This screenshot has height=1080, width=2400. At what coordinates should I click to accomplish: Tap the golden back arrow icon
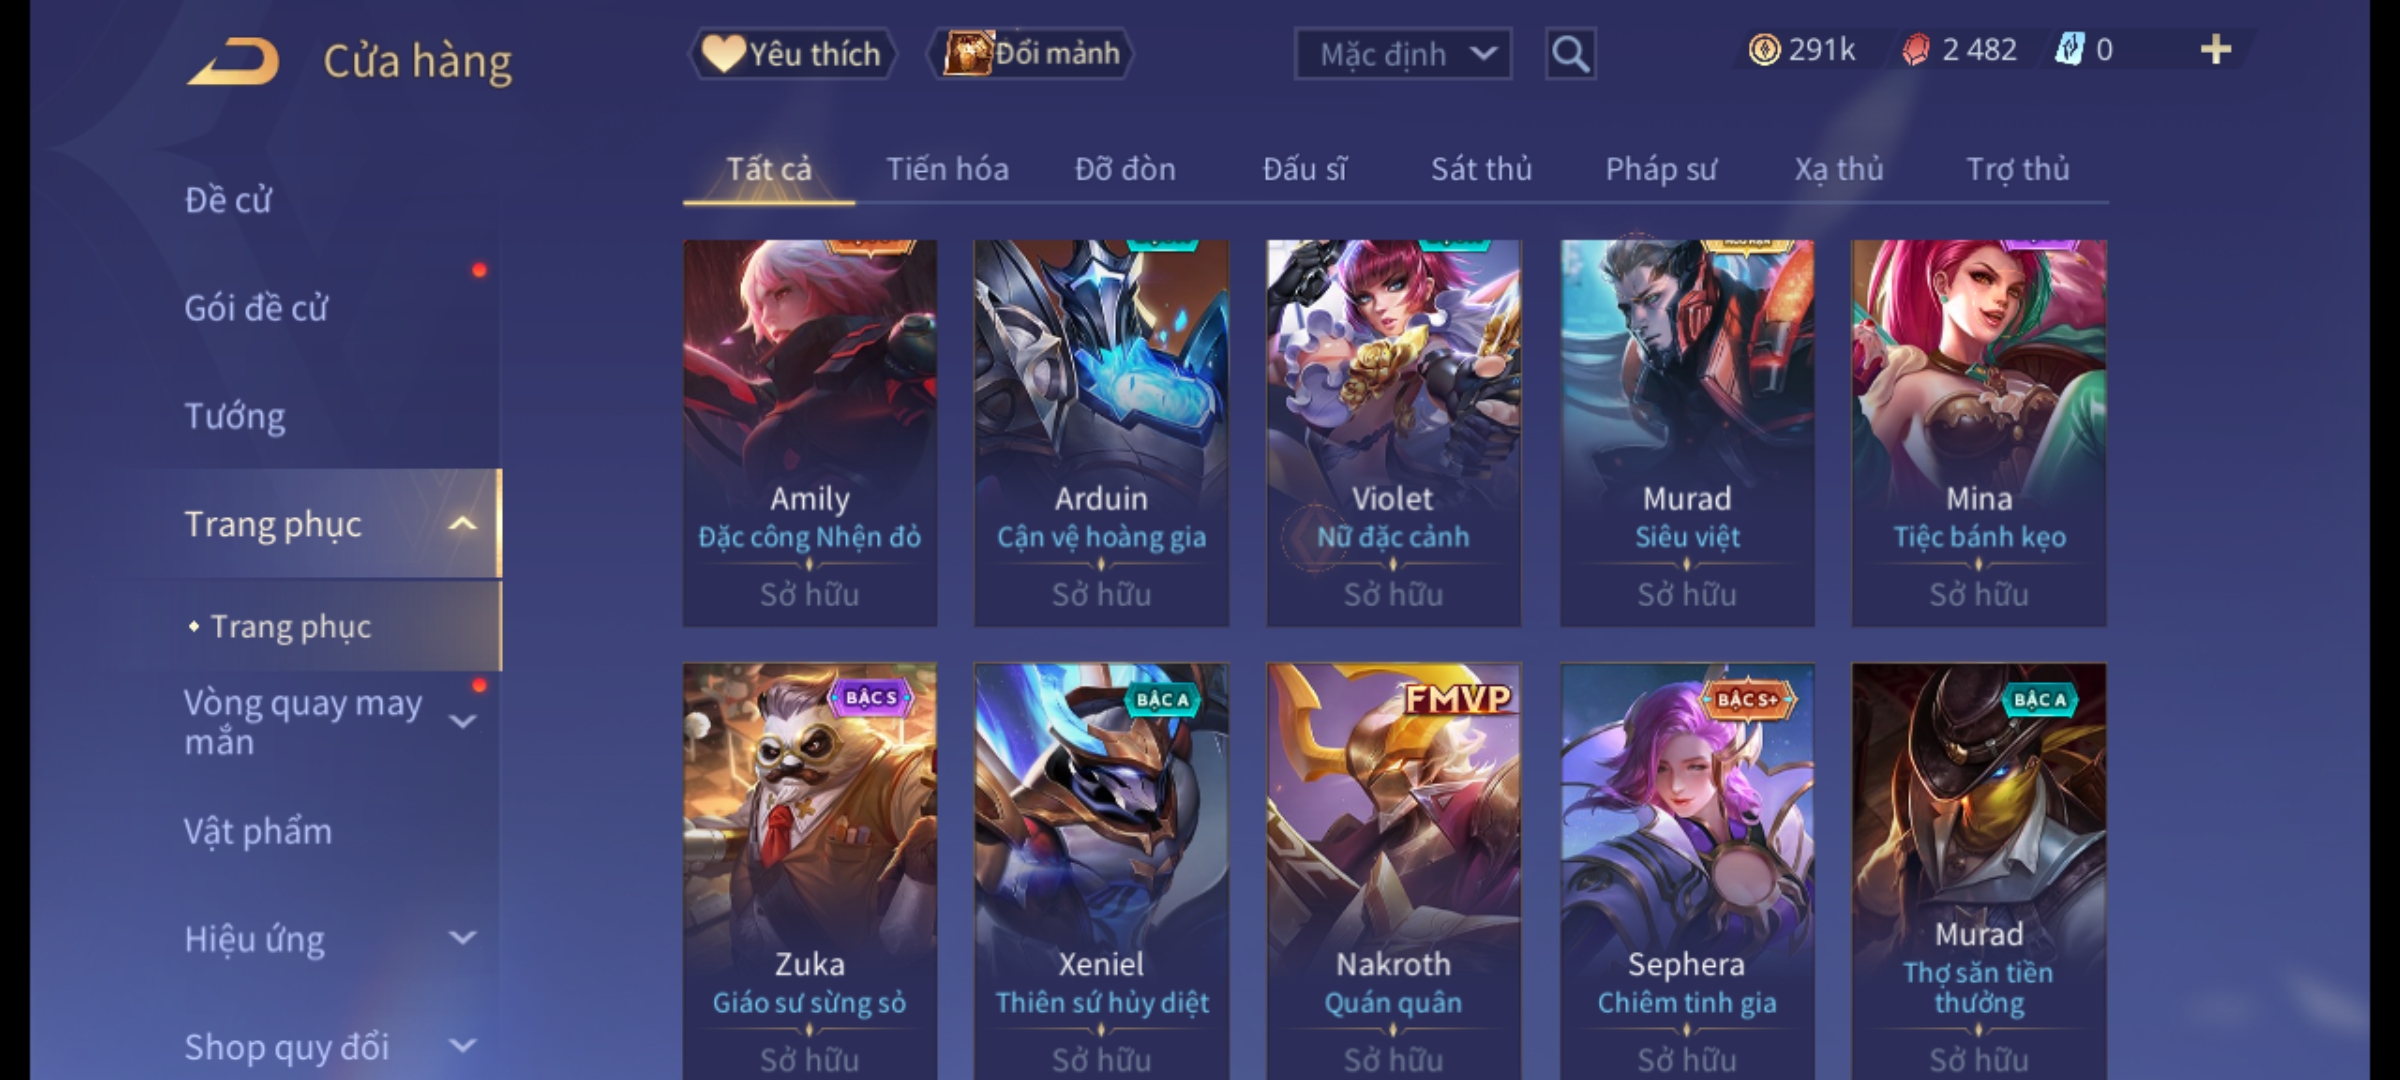233,61
